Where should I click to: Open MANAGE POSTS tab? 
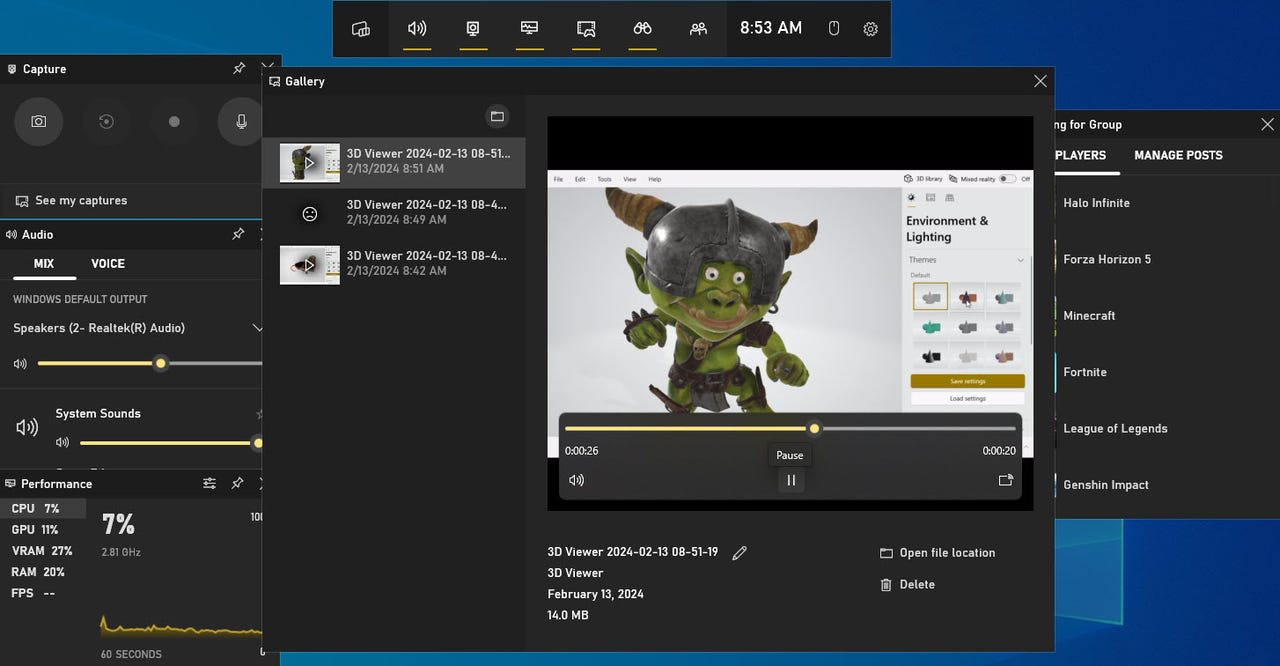point(1178,155)
